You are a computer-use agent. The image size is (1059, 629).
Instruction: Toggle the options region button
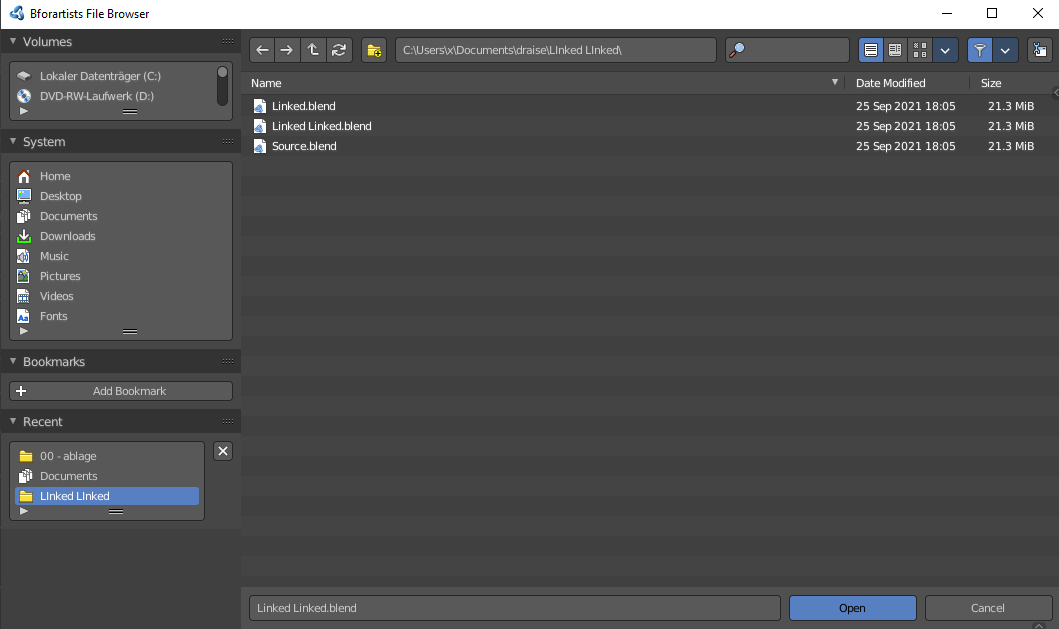click(x=1039, y=50)
